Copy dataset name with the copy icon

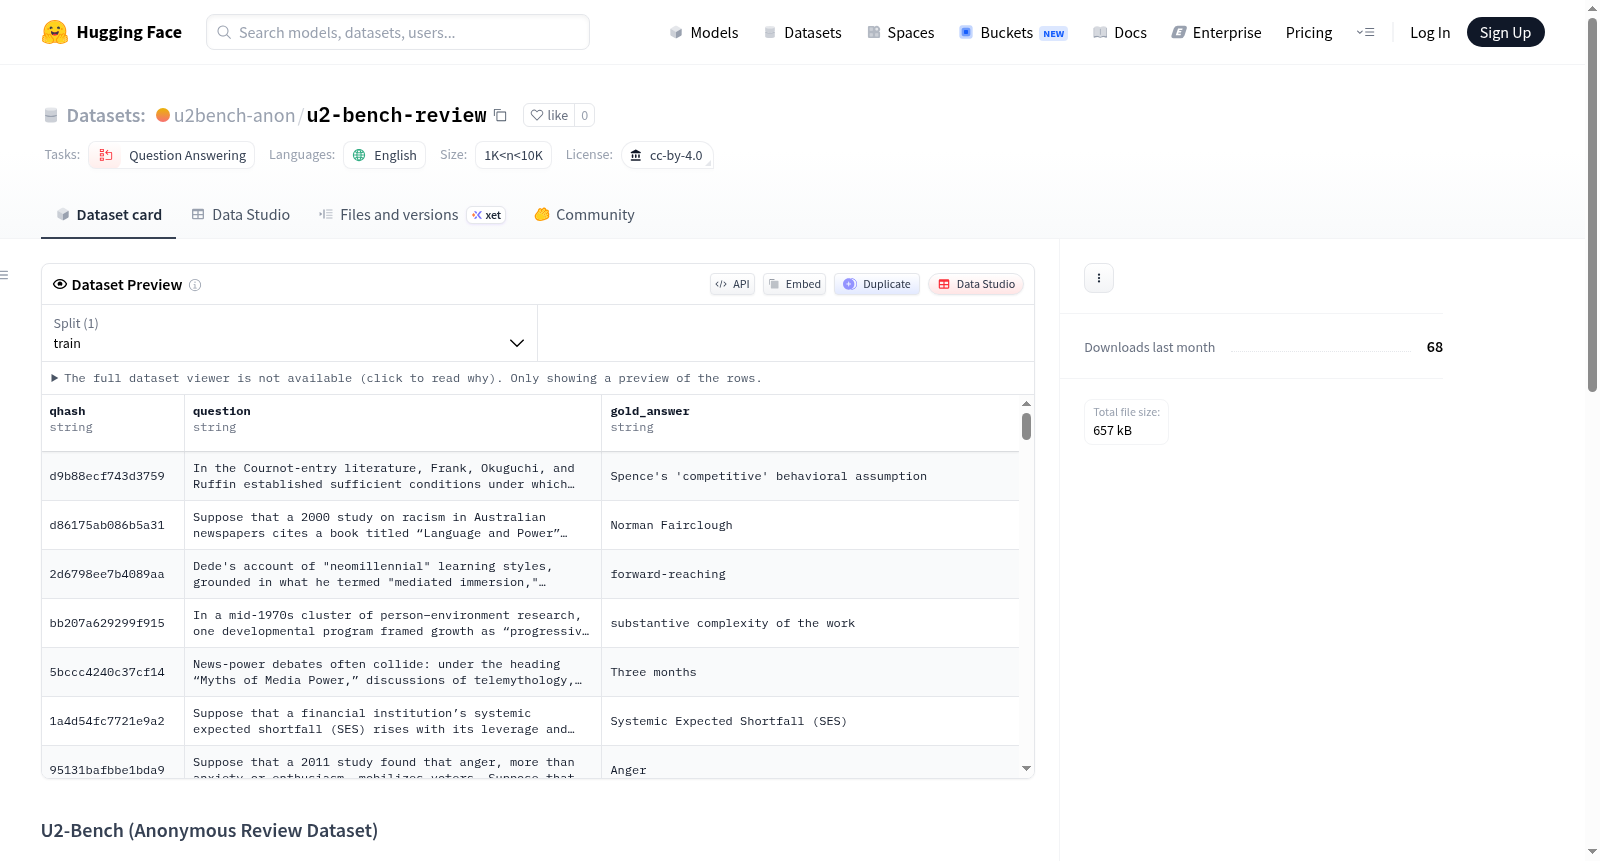501,115
